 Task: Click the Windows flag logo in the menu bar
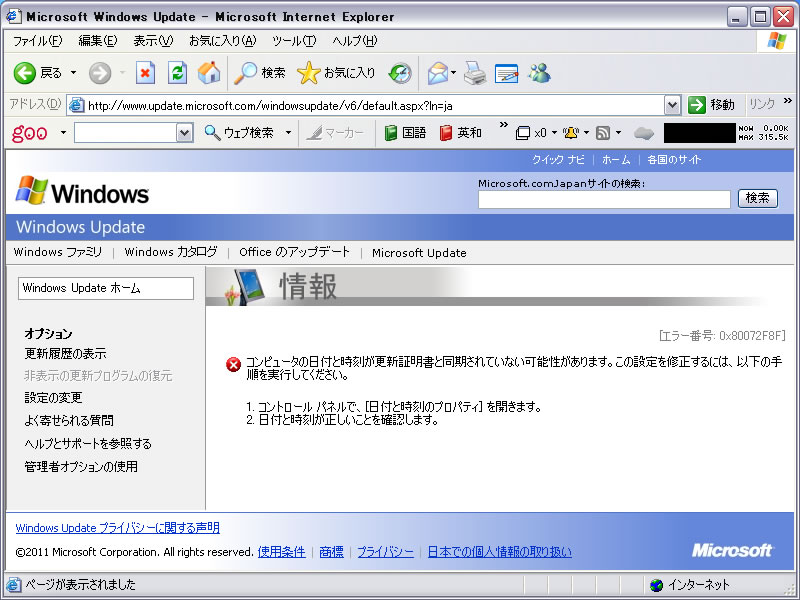point(776,41)
